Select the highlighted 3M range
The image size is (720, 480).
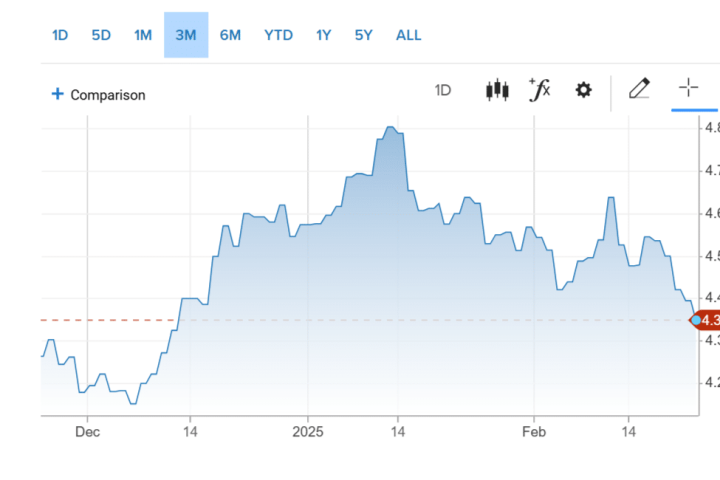[186, 35]
